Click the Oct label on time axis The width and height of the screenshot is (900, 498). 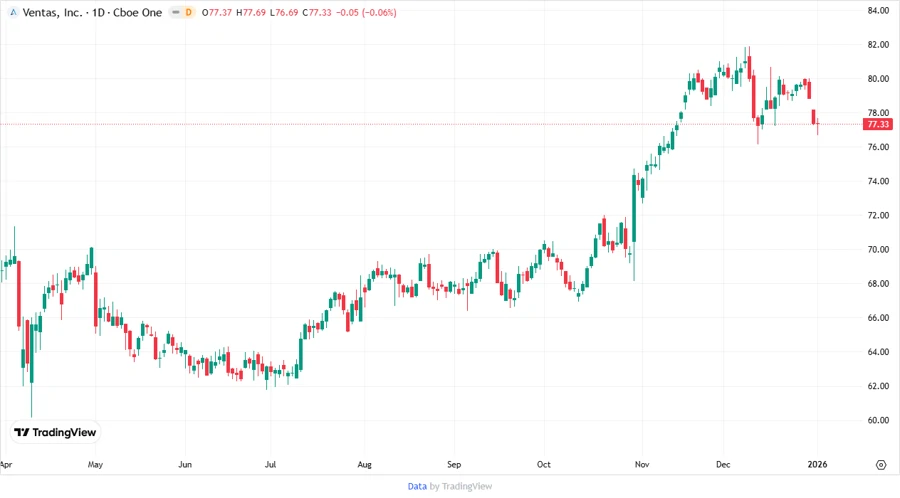click(544, 465)
